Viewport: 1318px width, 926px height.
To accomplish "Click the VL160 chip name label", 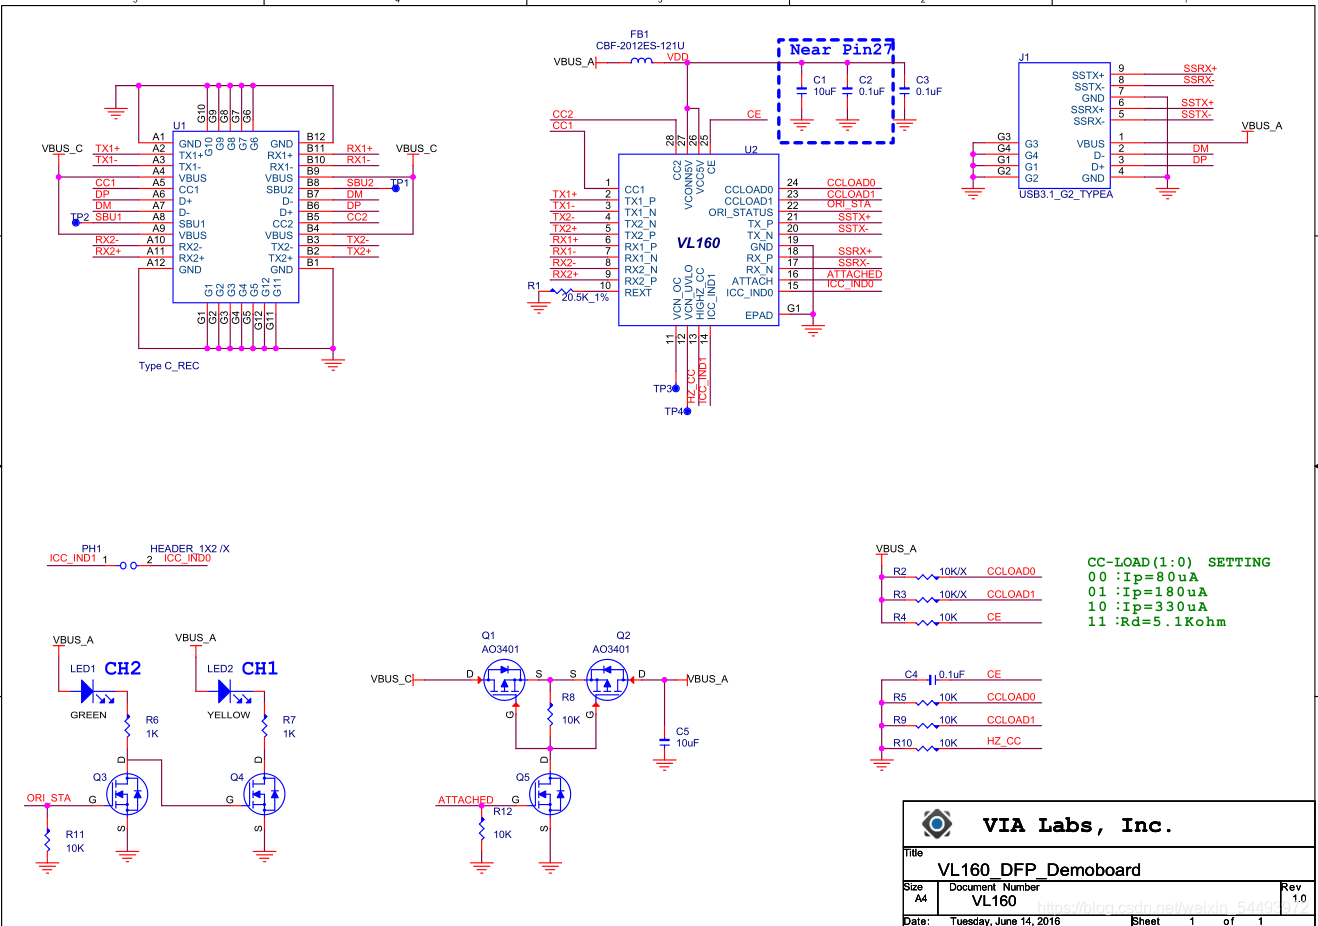I will 698,243.
